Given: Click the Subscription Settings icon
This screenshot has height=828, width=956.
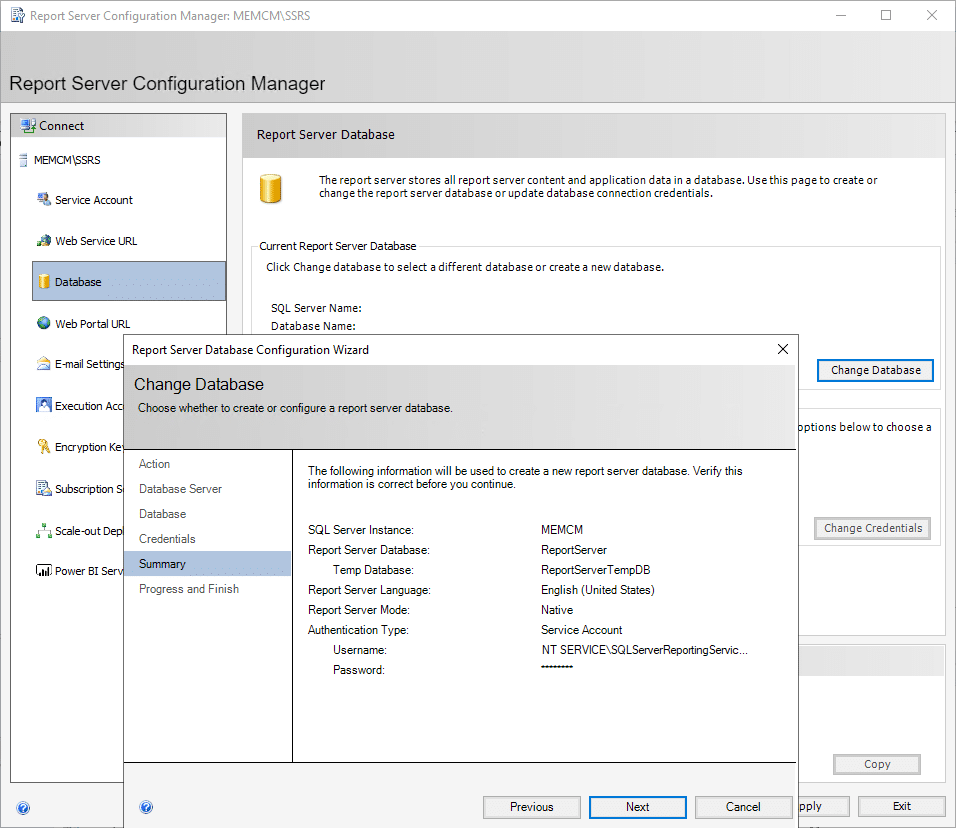Looking at the screenshot, I should (44, 489).
